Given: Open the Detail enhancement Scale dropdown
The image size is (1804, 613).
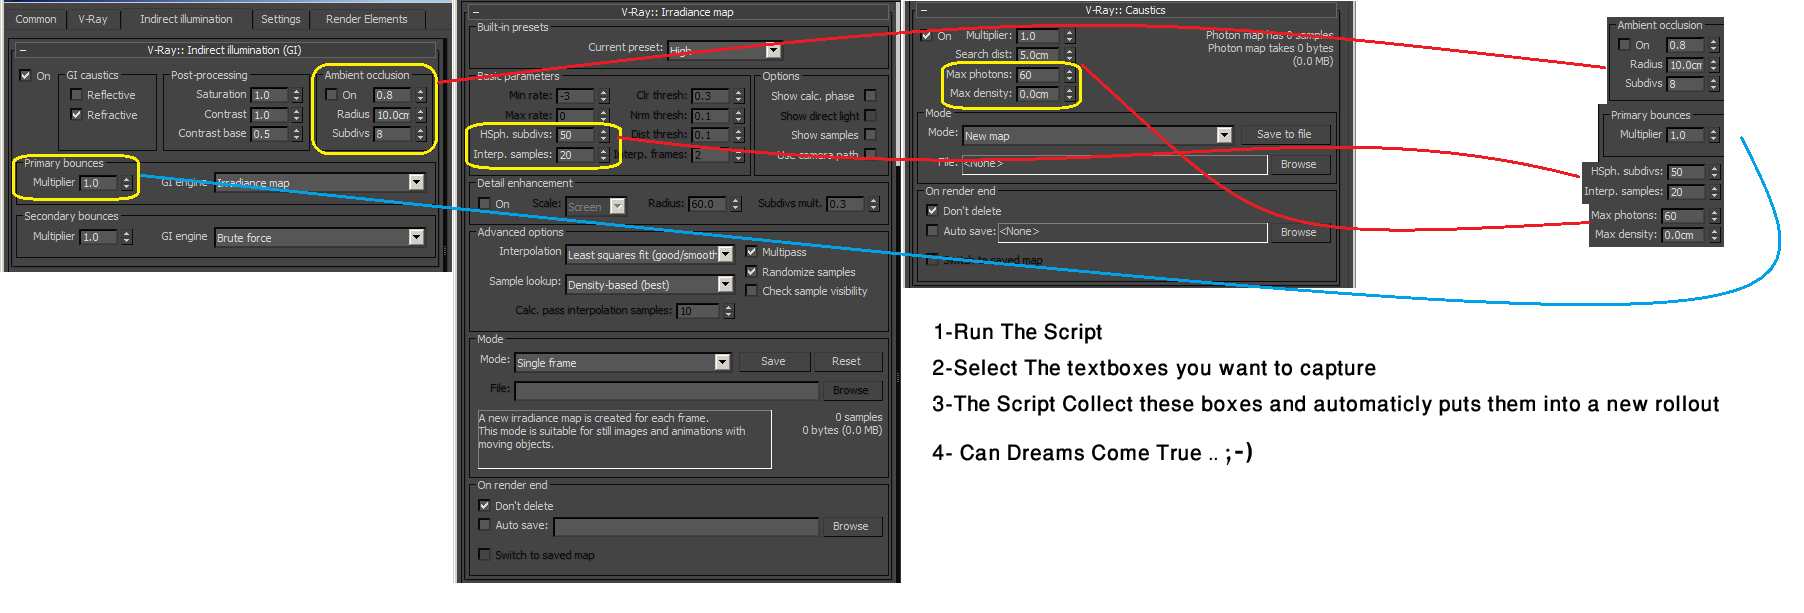Looking at the screenshot, I should pyautogui.click(x=596, y=206).
